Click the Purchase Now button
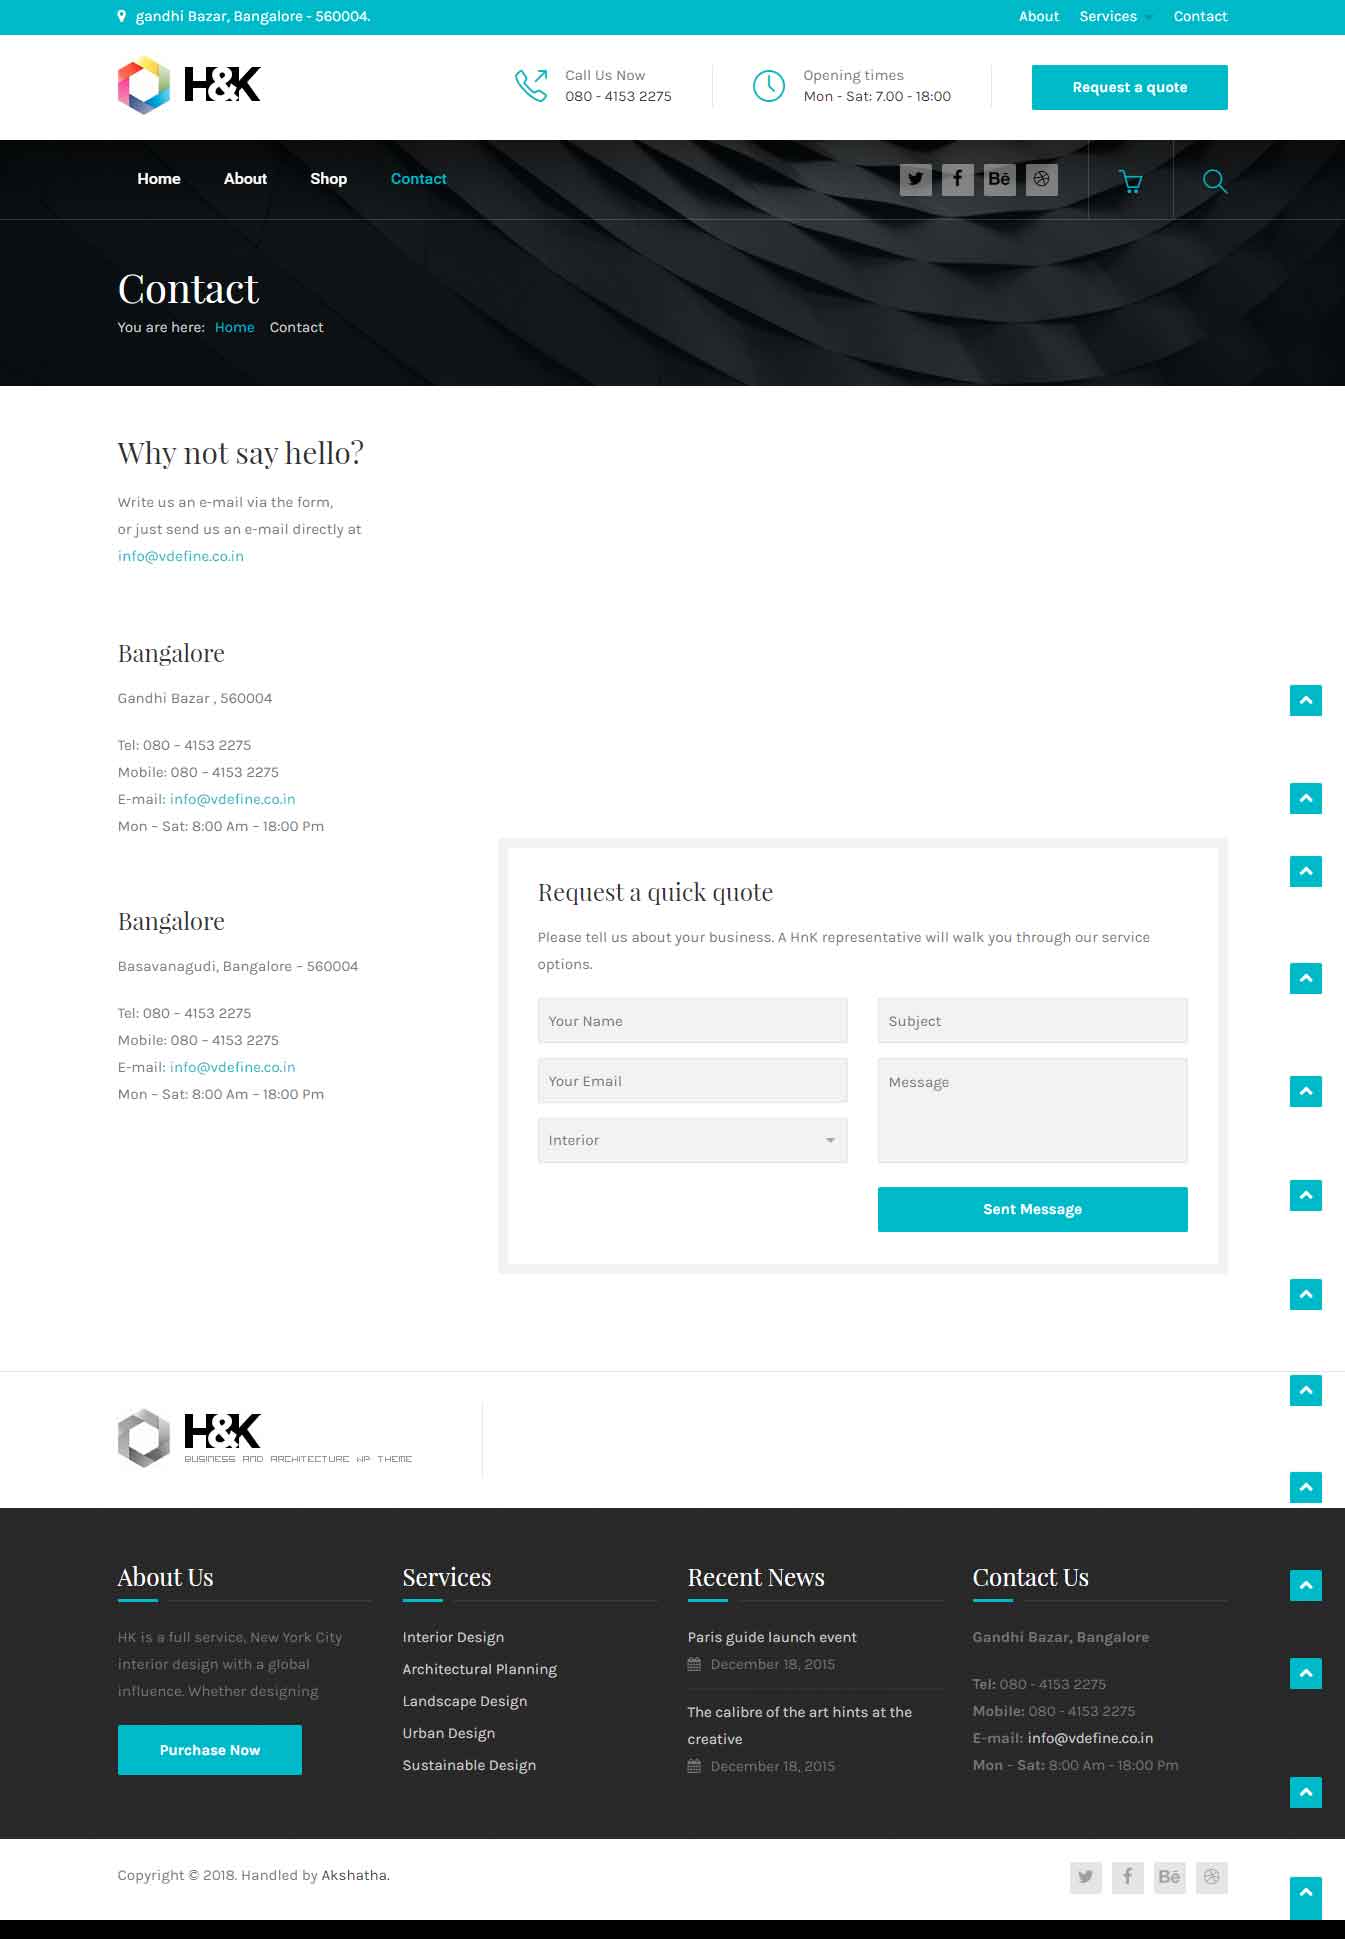 tap(210, 1750)
